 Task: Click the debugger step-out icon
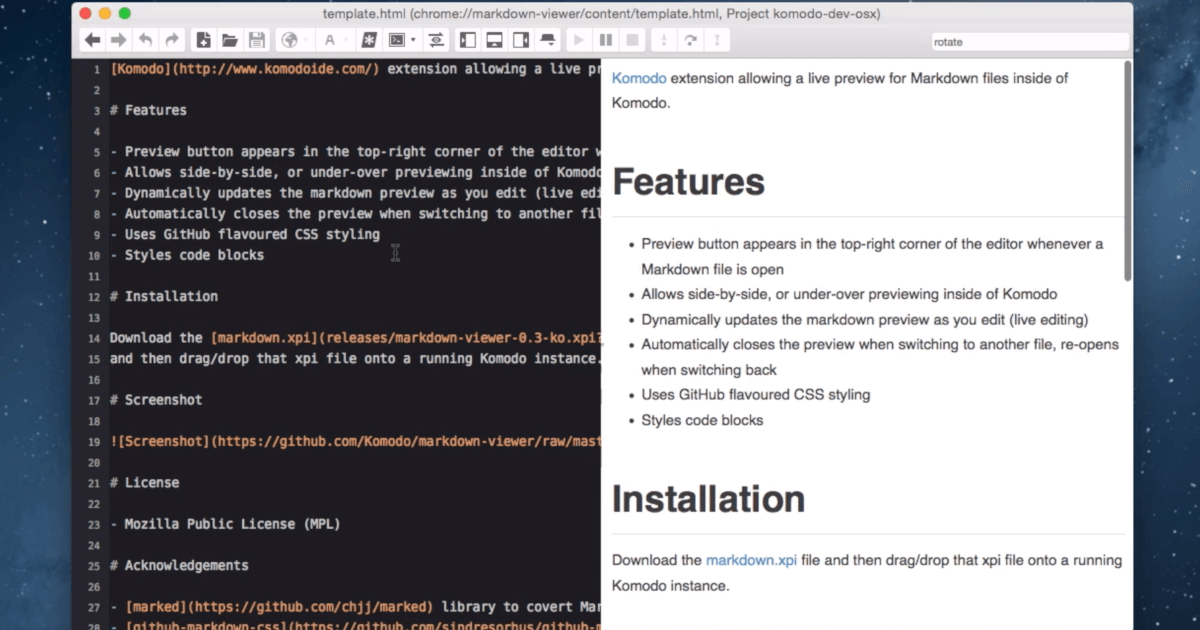(717, 40)
